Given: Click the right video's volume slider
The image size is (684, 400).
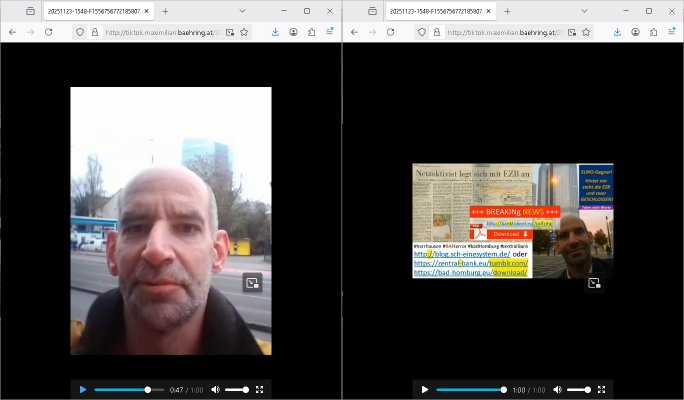Looking at the screenshot, I should tap(579, 389).
